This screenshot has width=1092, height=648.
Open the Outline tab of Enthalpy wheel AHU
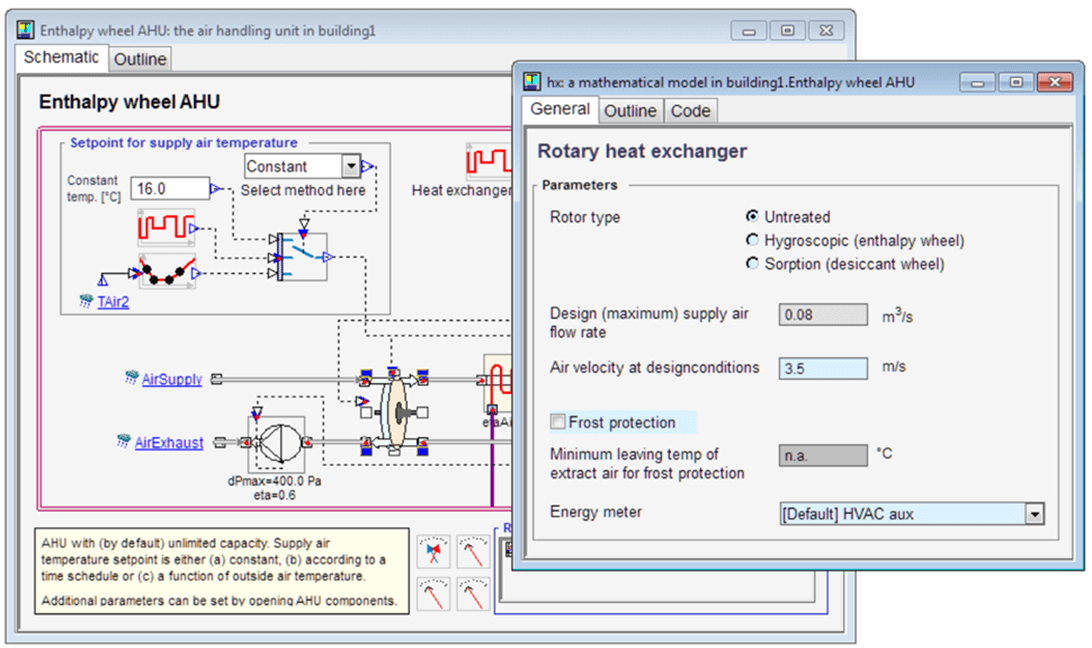coord(140,59)
